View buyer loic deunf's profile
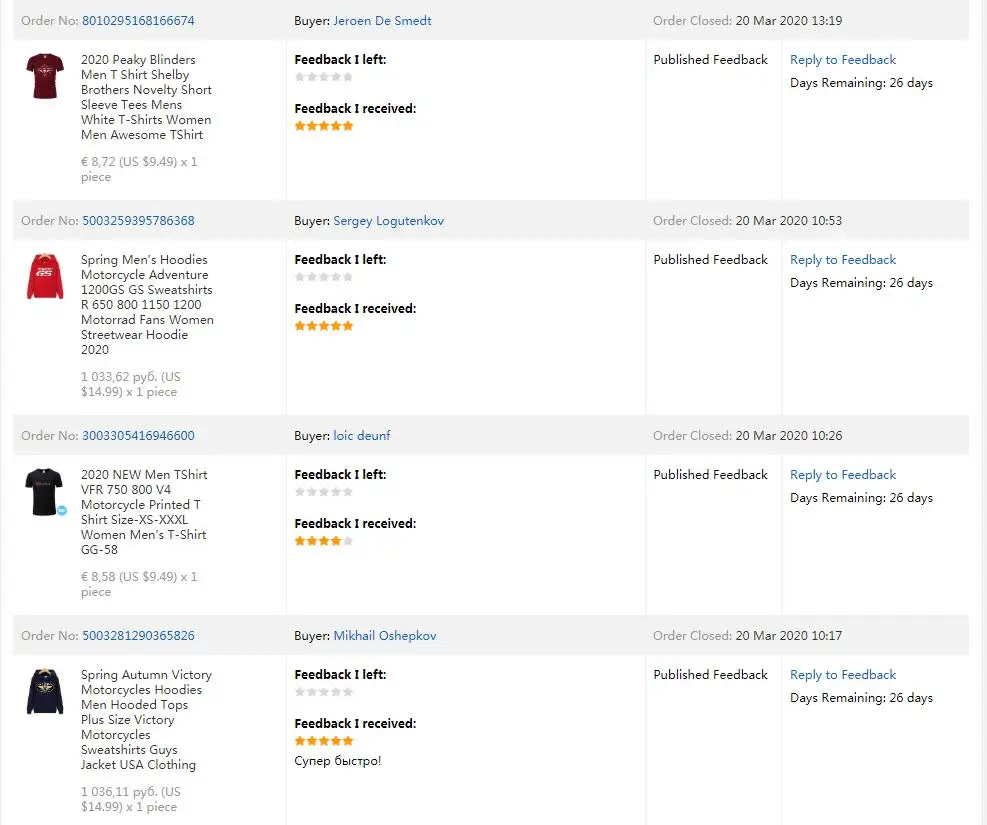 point(362,436)
